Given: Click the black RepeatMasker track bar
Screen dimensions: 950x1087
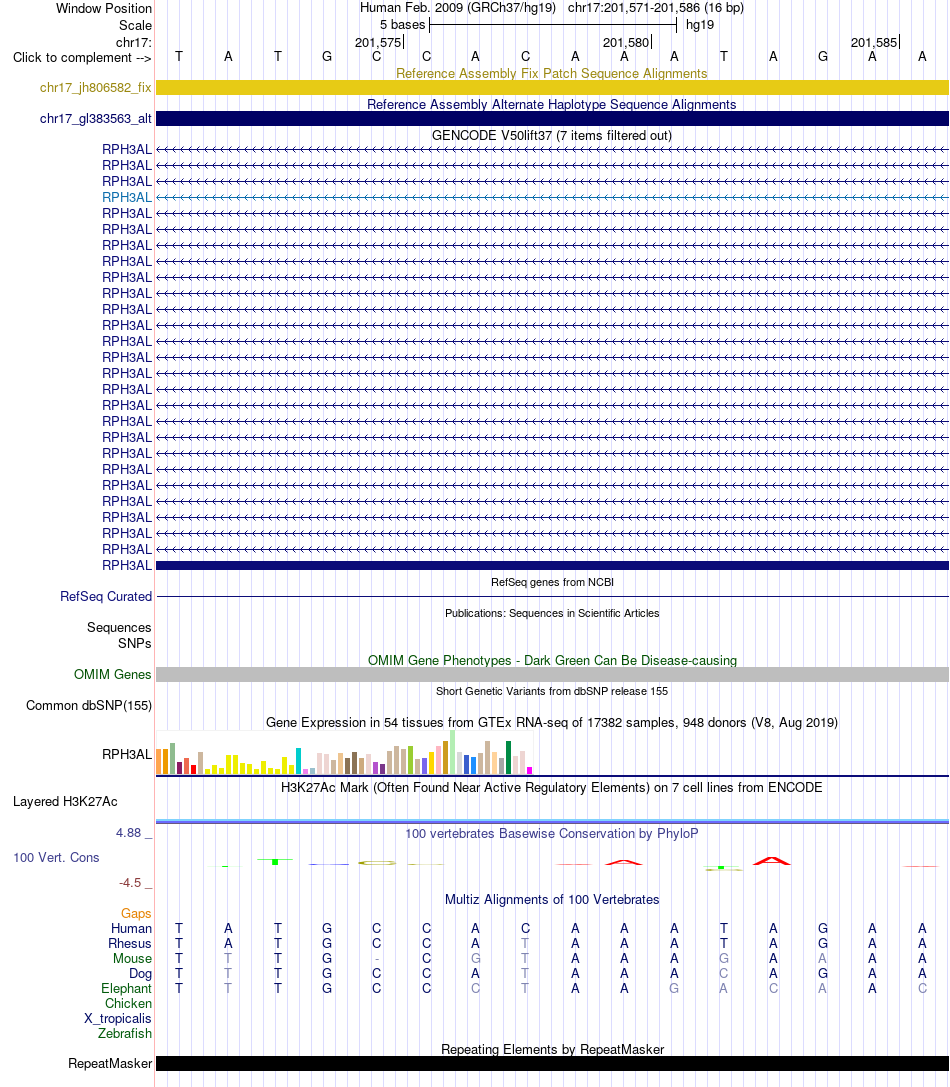Looking at the screenshot, I should [552, 1063].
